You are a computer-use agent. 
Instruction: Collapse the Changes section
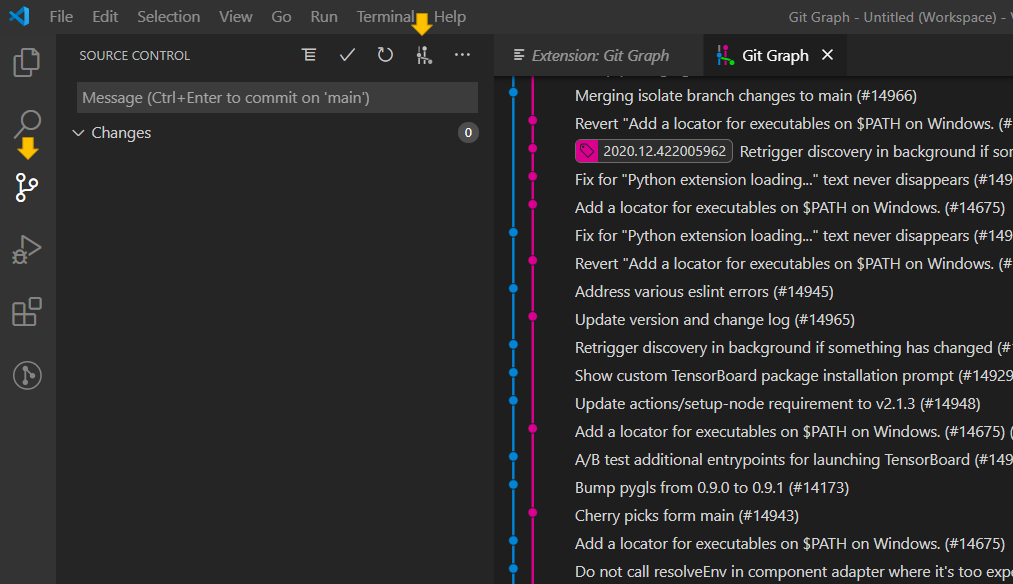[x=78, y=132]
